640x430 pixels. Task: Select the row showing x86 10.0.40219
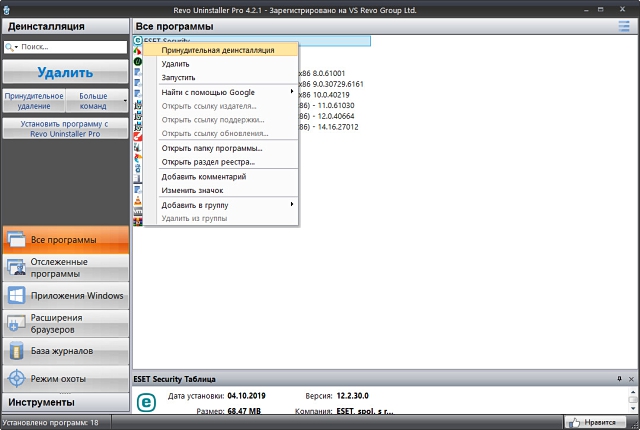[x=324, y=95]
